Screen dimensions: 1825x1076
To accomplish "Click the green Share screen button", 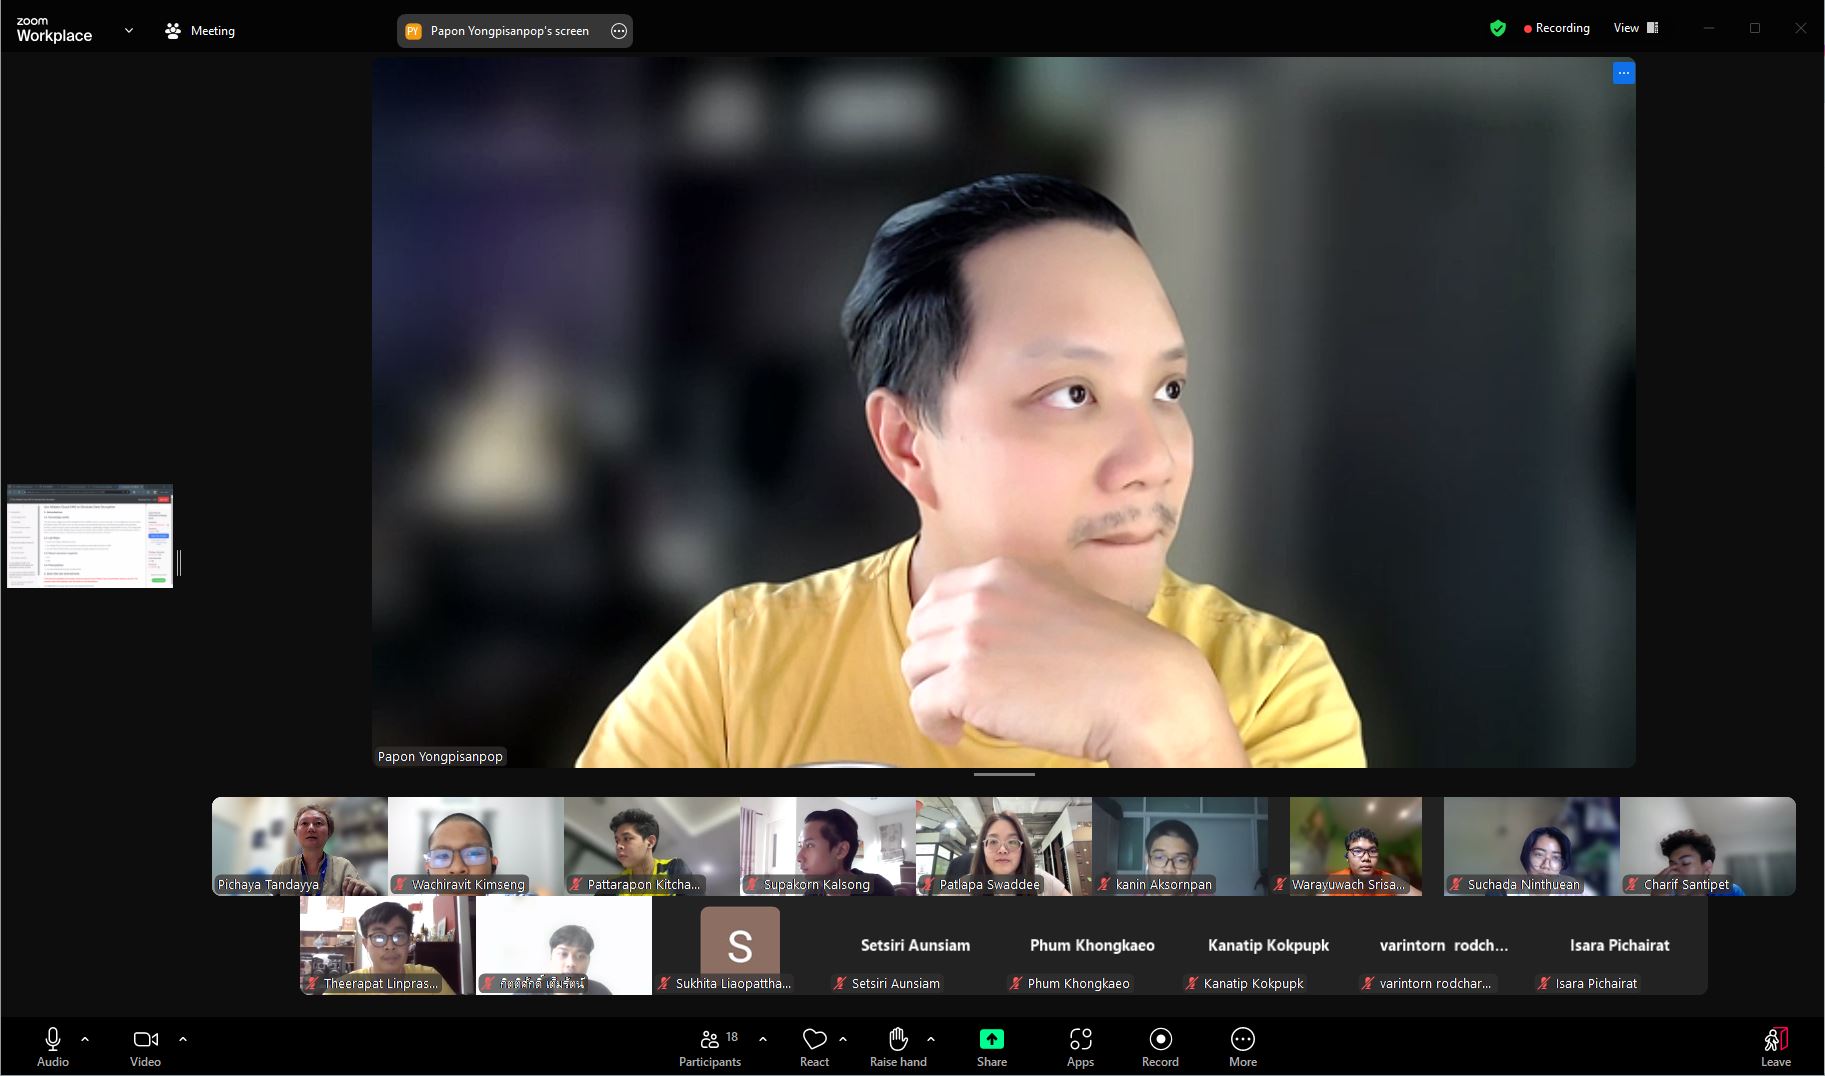I will click(991, 1040).
